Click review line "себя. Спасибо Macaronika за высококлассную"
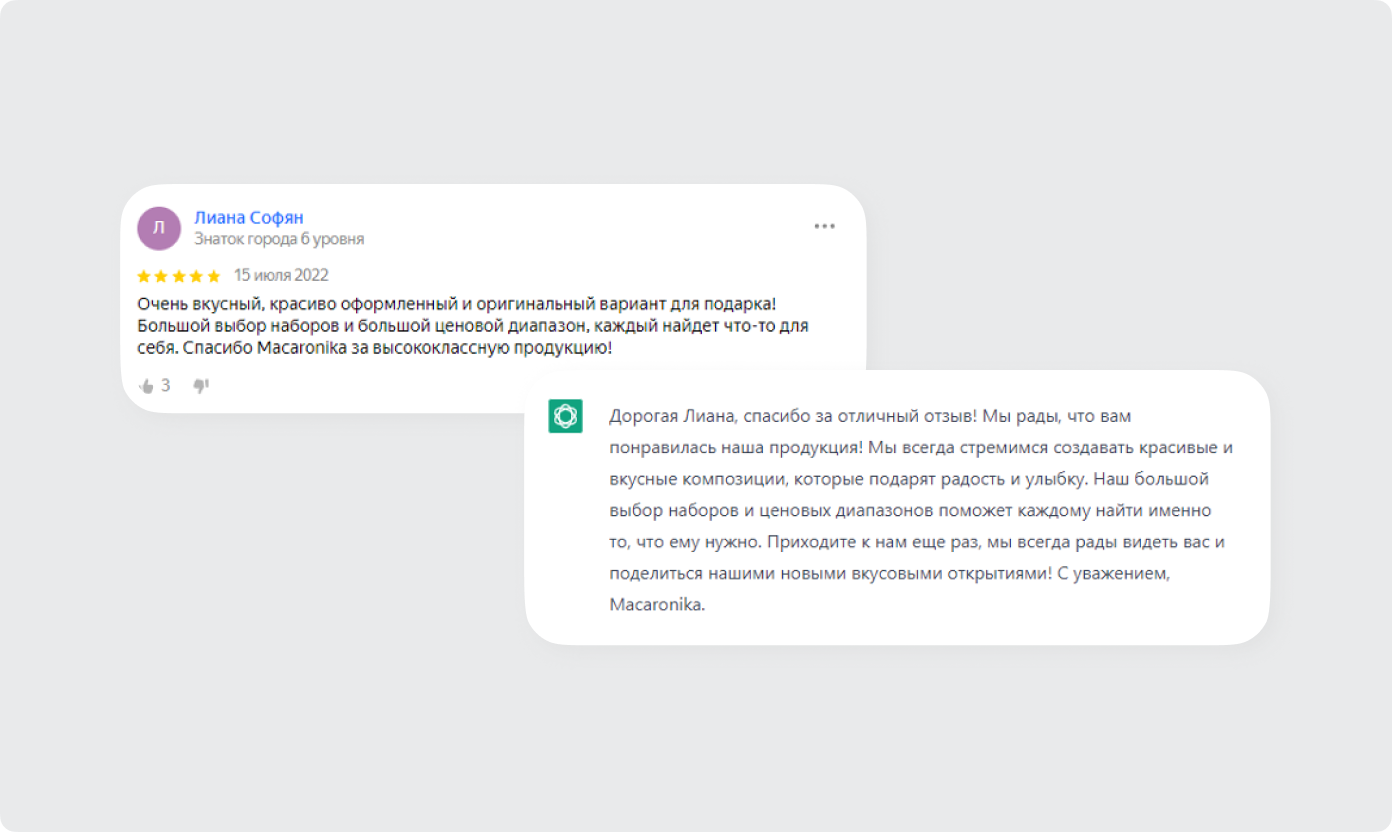The image size is (1392, 832). [374, 349]
